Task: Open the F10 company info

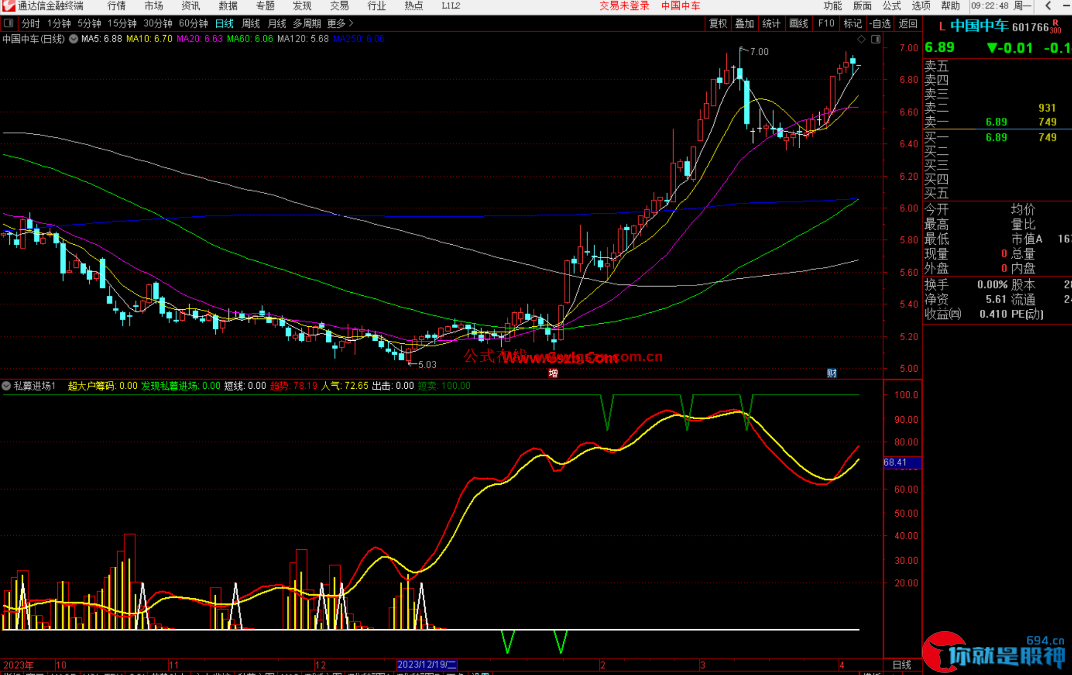Action: tap(826, 23)
